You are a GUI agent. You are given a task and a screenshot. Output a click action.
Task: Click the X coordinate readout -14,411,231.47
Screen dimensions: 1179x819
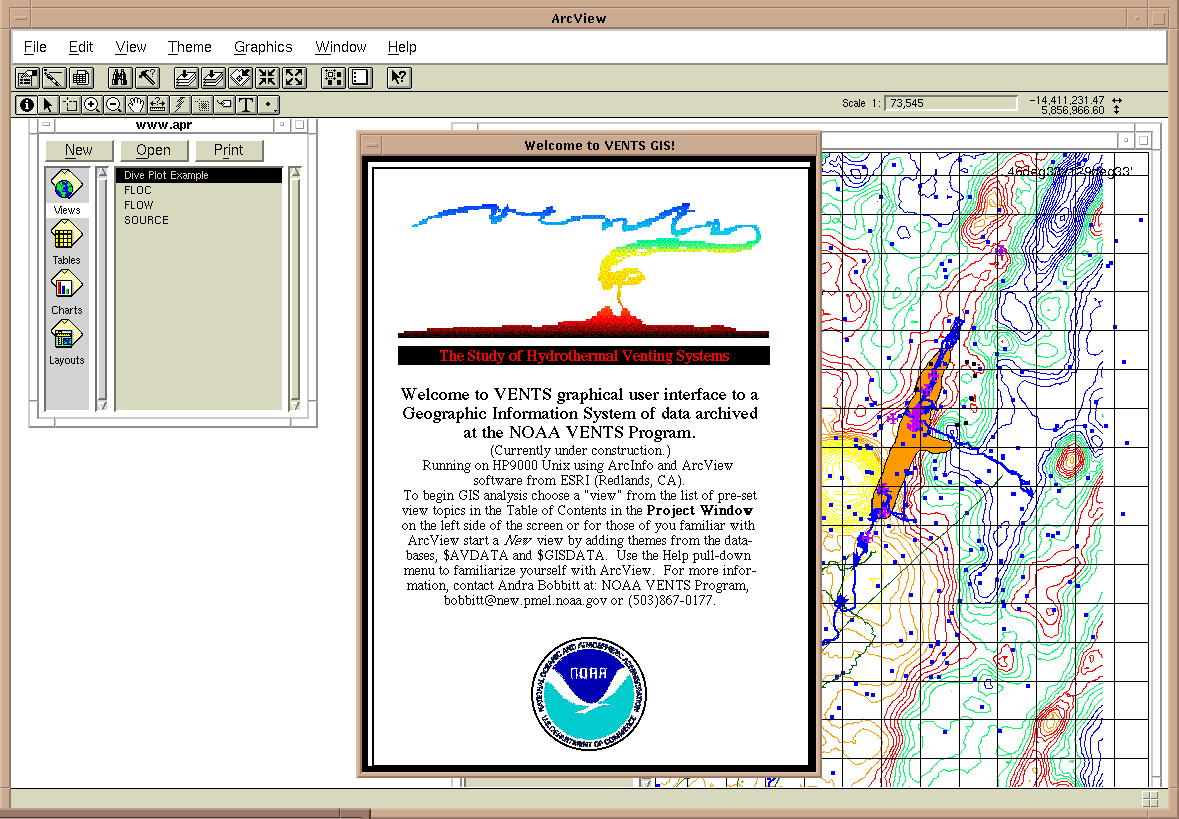pyautogui.click(x=1066, y=100)
